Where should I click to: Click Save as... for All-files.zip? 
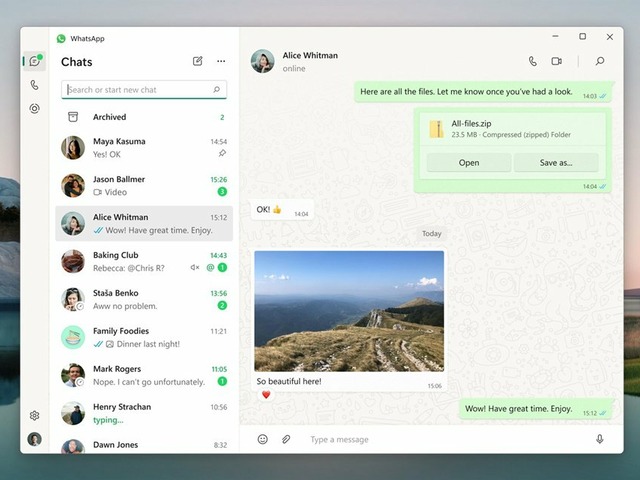point(556,162)
